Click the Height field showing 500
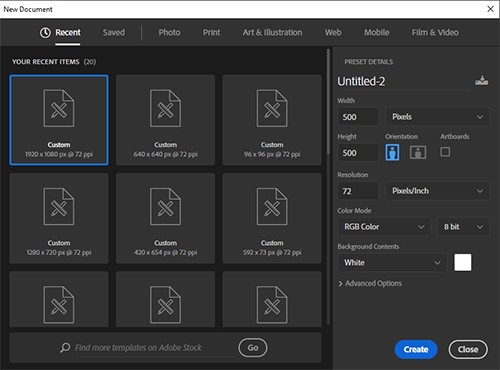The height and width of the screenshot is (370, 500). point(358,153)
